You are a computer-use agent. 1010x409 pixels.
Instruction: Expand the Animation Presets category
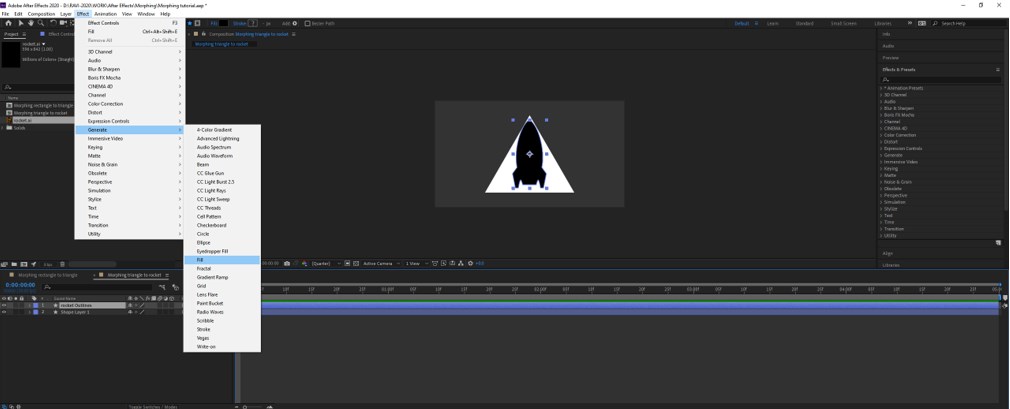pyautogui.click(x=882, y=88)
